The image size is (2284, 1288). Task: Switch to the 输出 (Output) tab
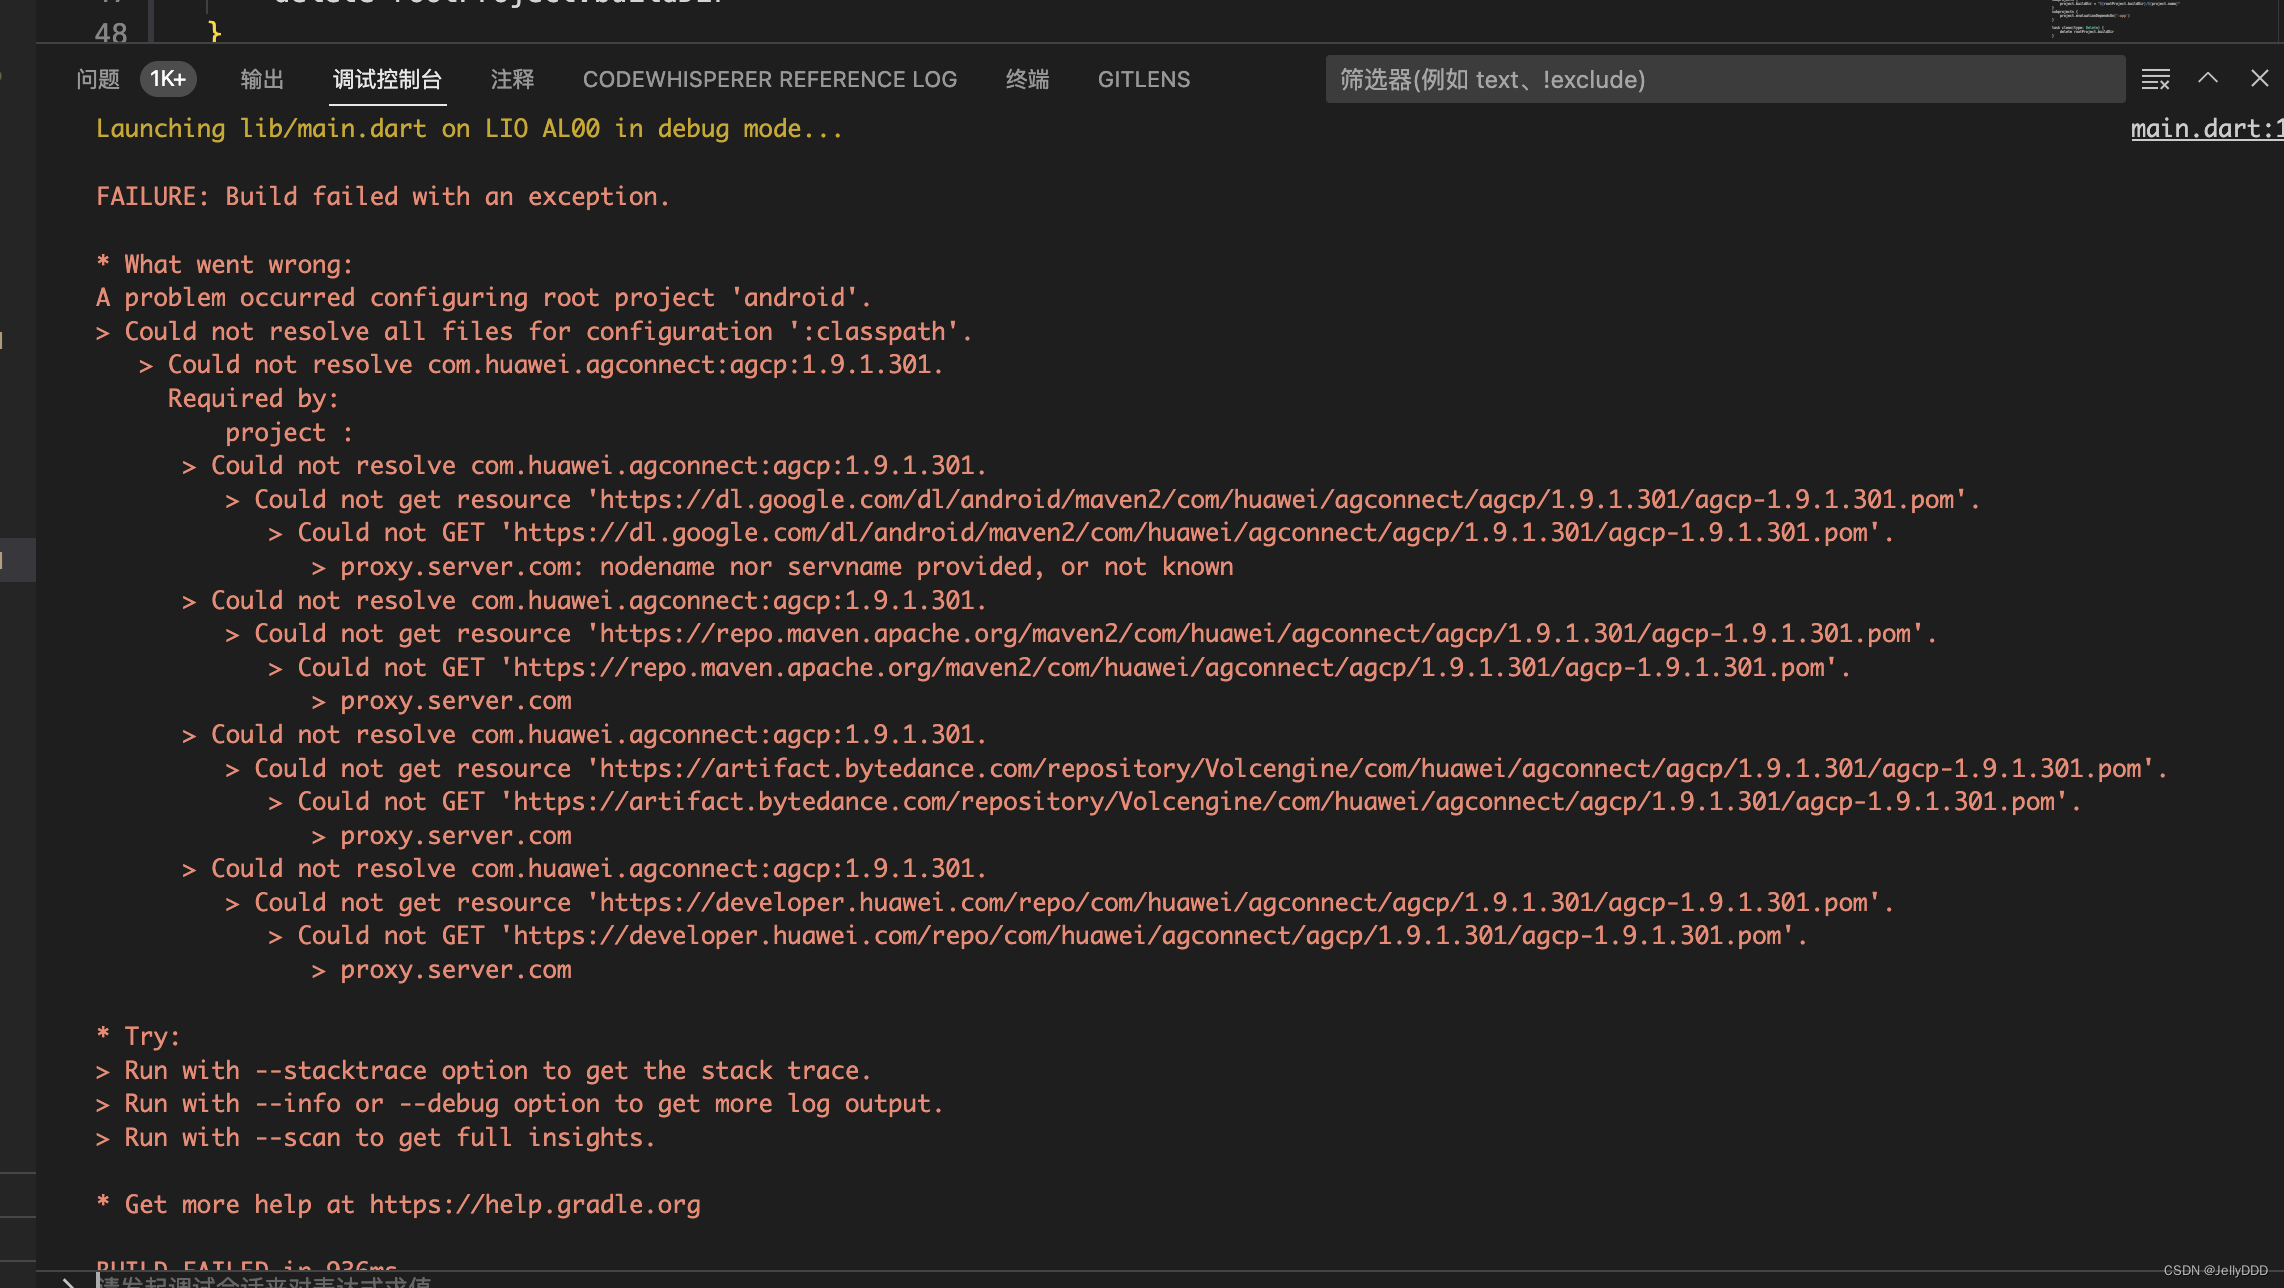point(262,79)
